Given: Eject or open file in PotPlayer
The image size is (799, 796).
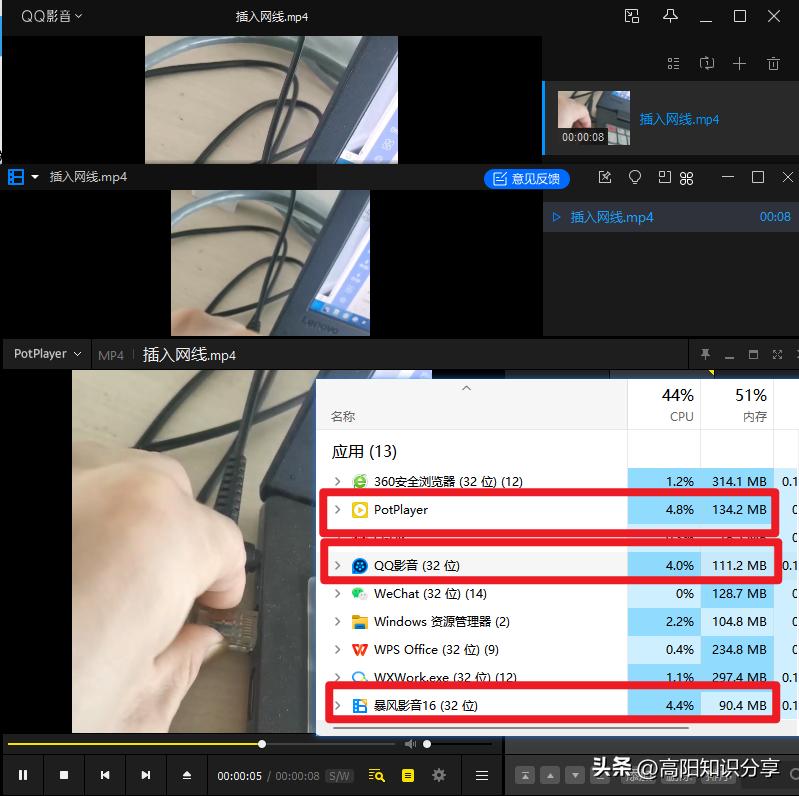Looking at the screenshot, I should tap(186, 775).
